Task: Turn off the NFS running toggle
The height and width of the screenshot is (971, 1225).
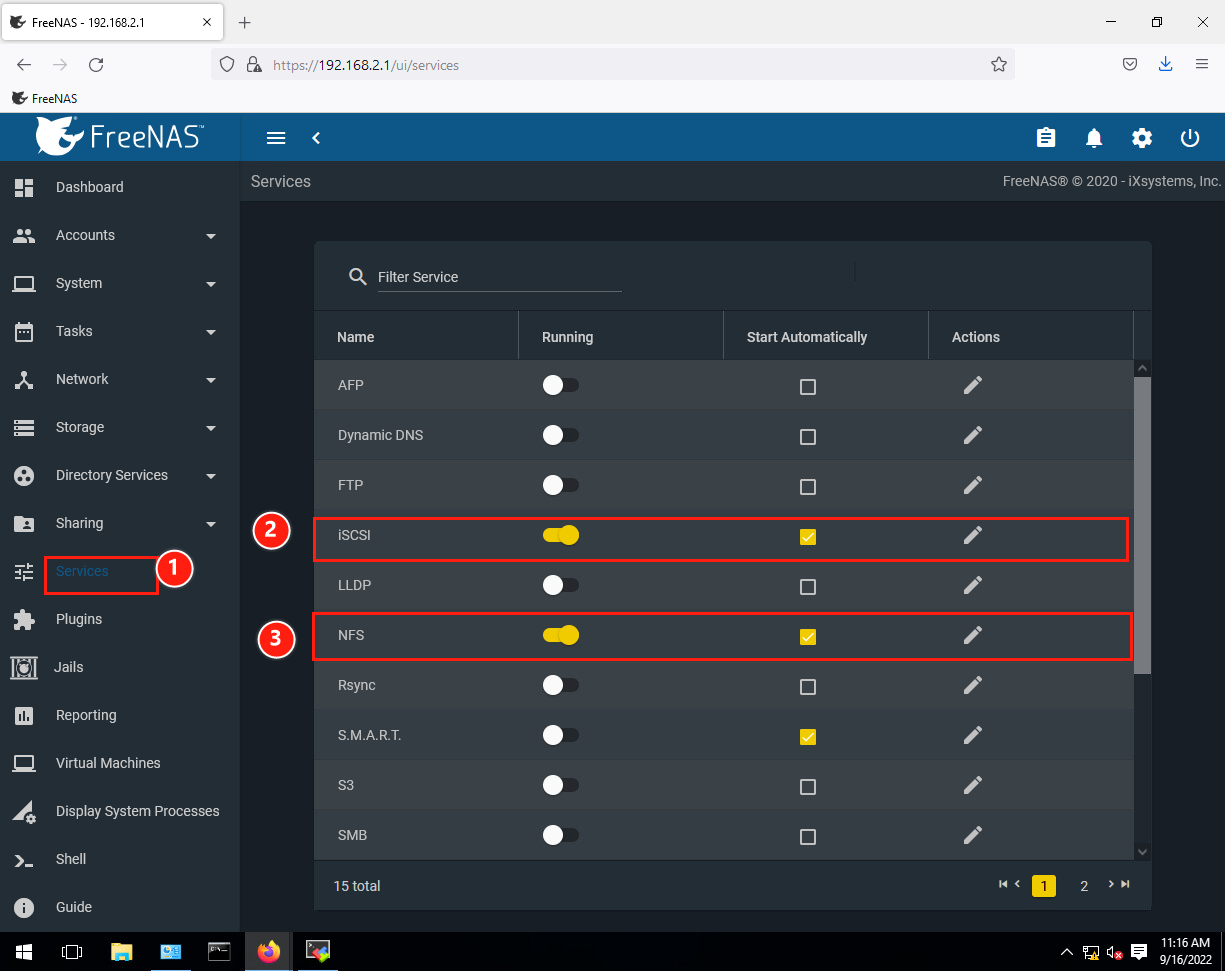Action: point(560,635)
